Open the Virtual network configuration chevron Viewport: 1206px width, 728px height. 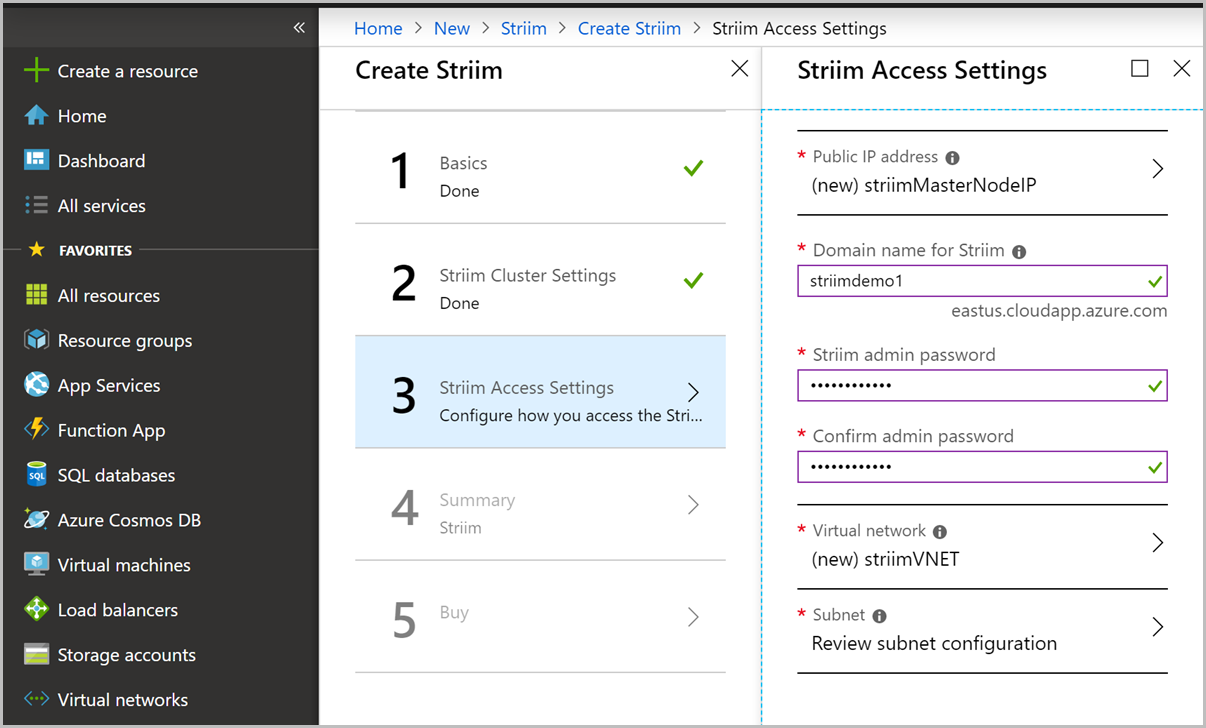click(1158, 542)
